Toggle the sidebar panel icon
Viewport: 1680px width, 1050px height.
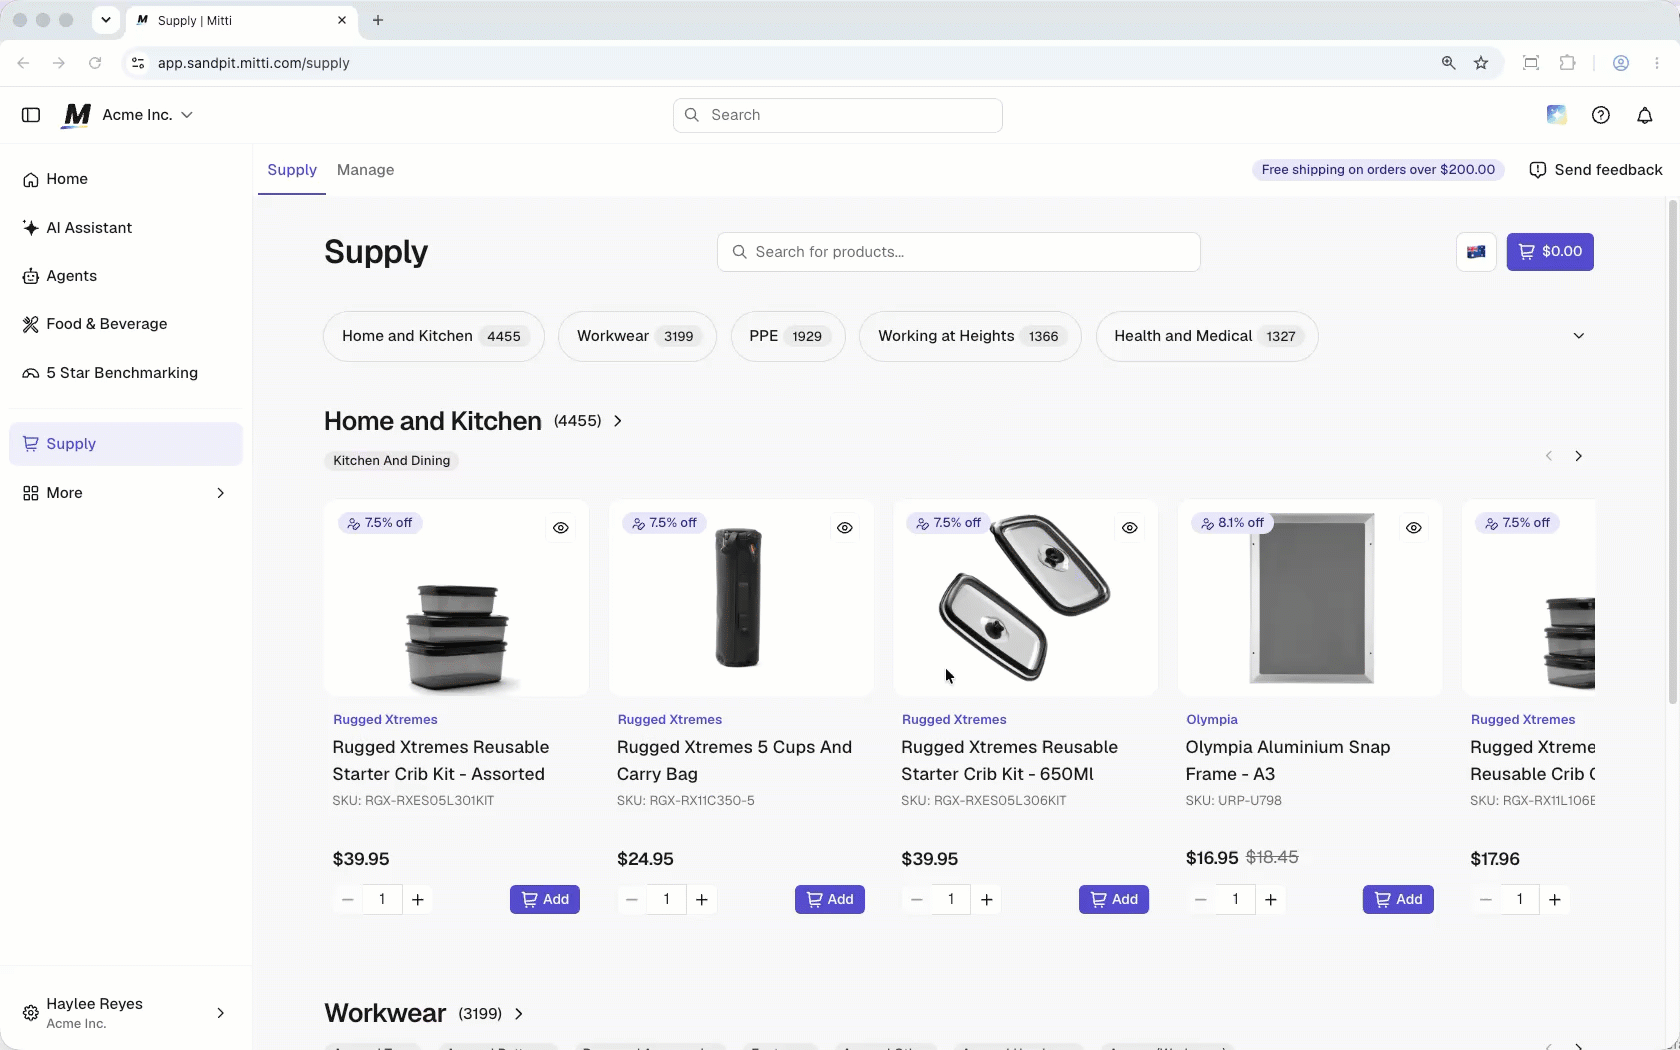(x=31, y=115)
